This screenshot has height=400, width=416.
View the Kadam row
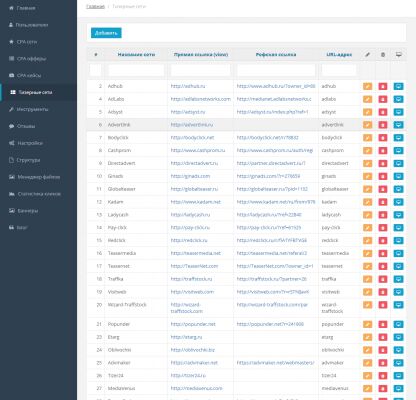pyautogui.click(x=398, y=202)
